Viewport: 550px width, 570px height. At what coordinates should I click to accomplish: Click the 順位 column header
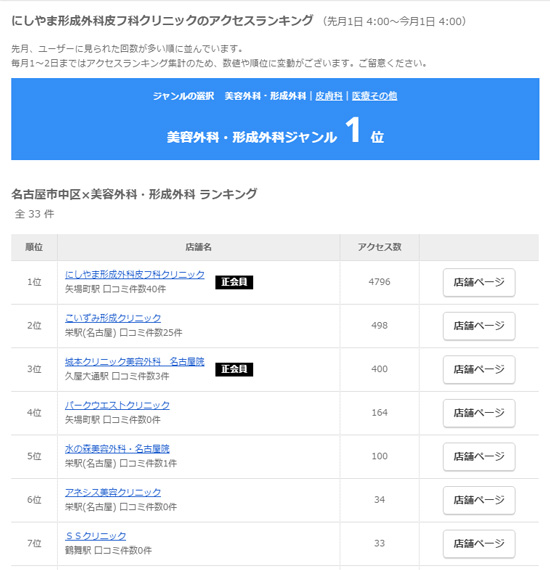[x=34, y=247]
